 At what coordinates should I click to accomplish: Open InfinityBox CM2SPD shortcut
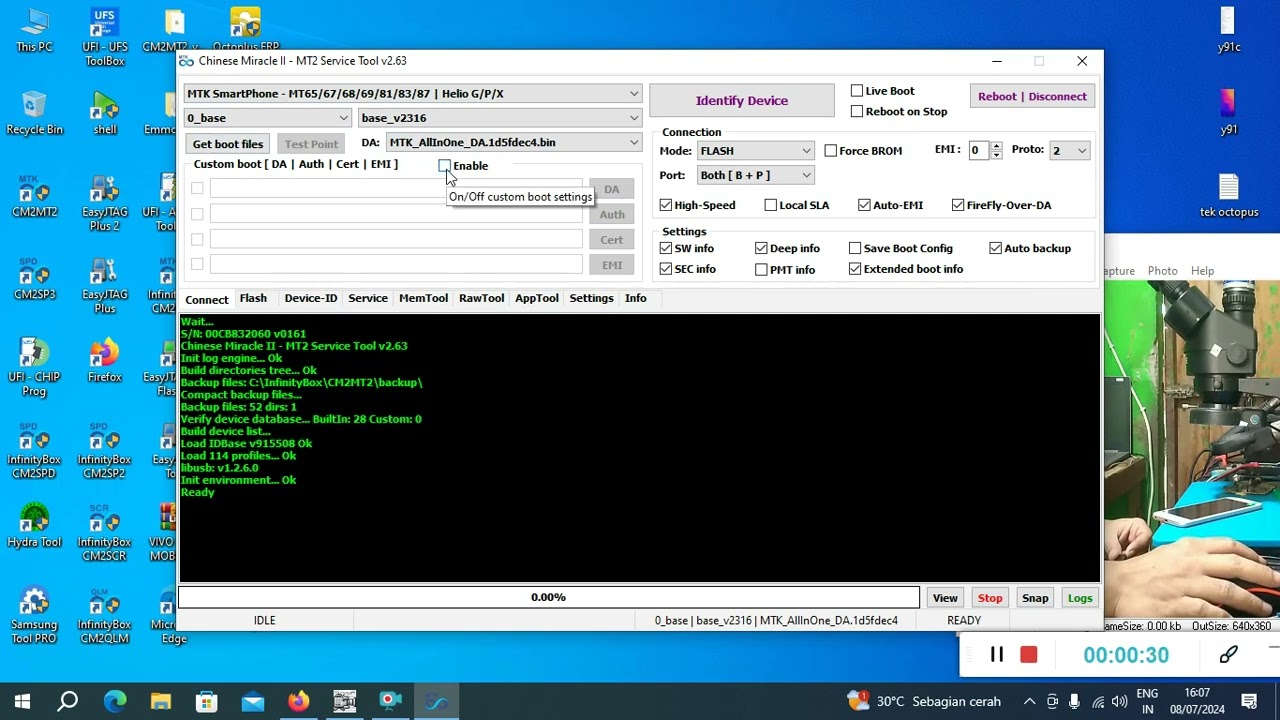[x=34, y=452]
